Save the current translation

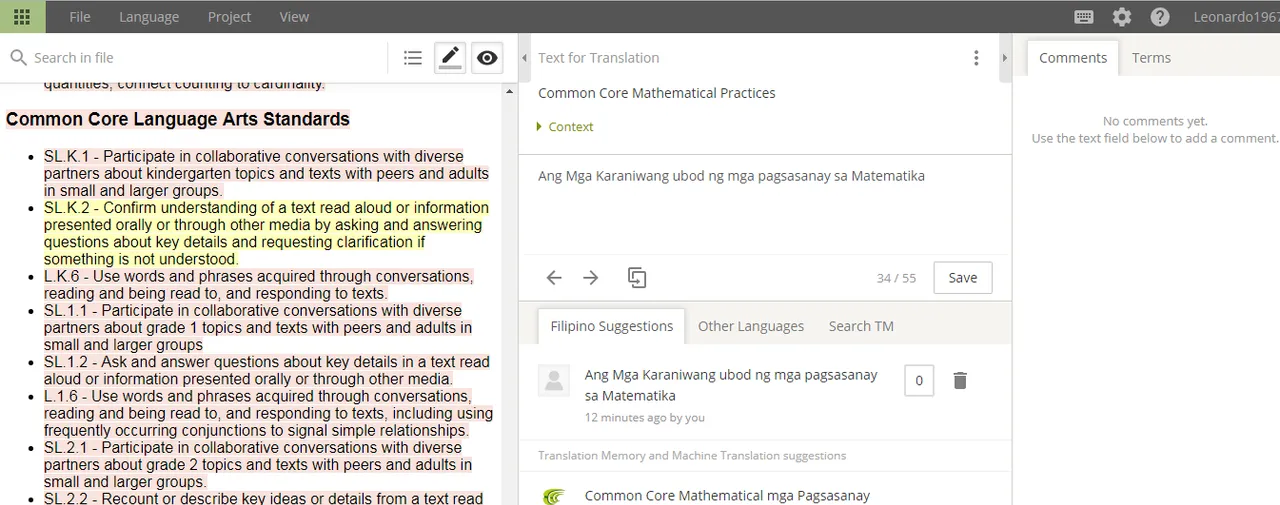pos(963,278)
